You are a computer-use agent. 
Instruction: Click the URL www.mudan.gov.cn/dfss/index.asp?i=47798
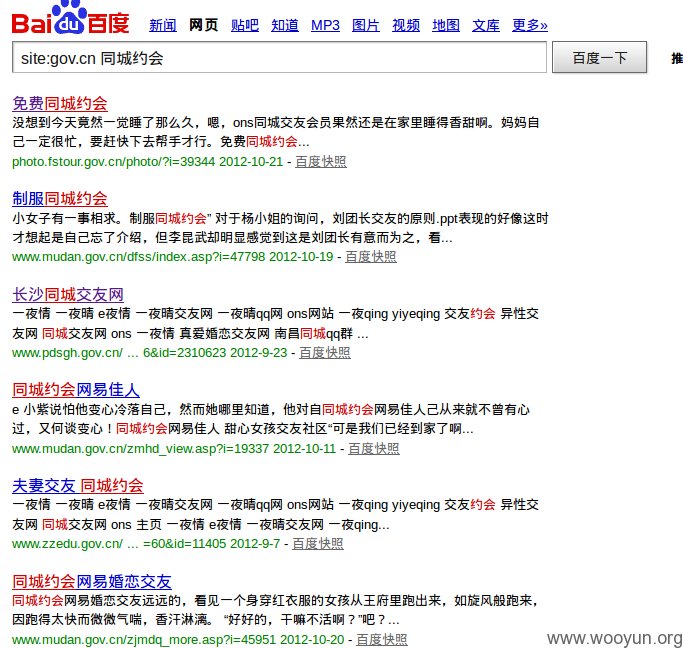tap(139, 257)
